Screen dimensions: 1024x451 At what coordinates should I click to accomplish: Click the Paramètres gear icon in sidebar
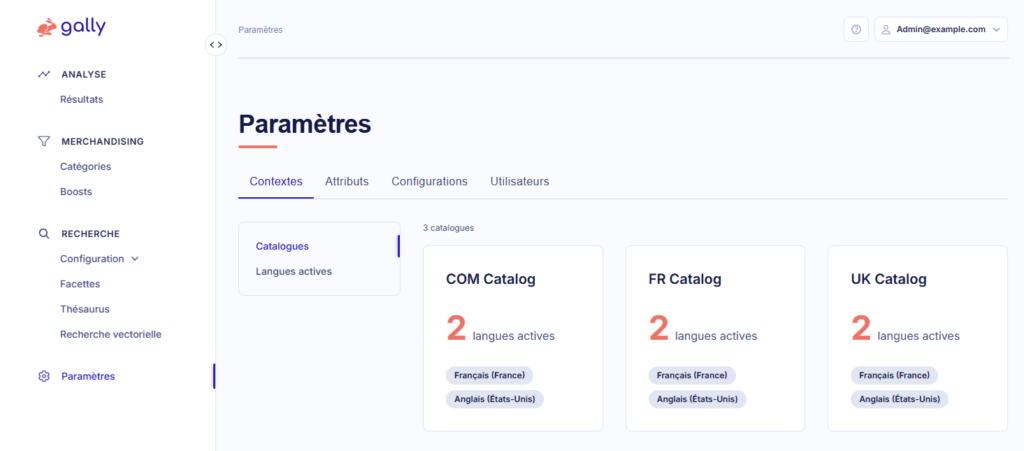[44, 376]
